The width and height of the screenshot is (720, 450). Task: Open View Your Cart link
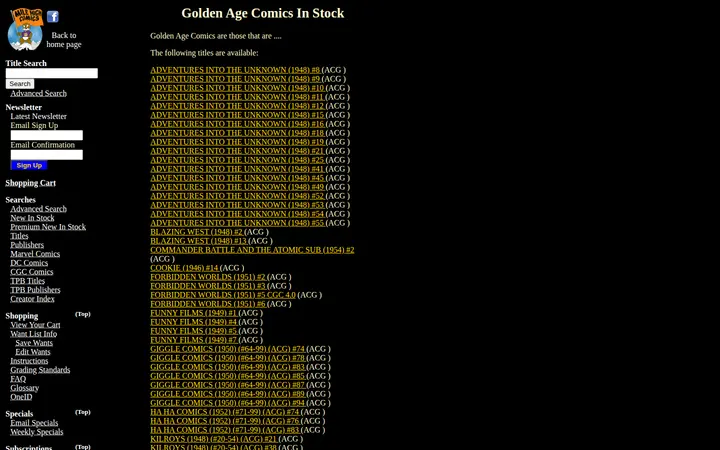(x=35, y=325)
